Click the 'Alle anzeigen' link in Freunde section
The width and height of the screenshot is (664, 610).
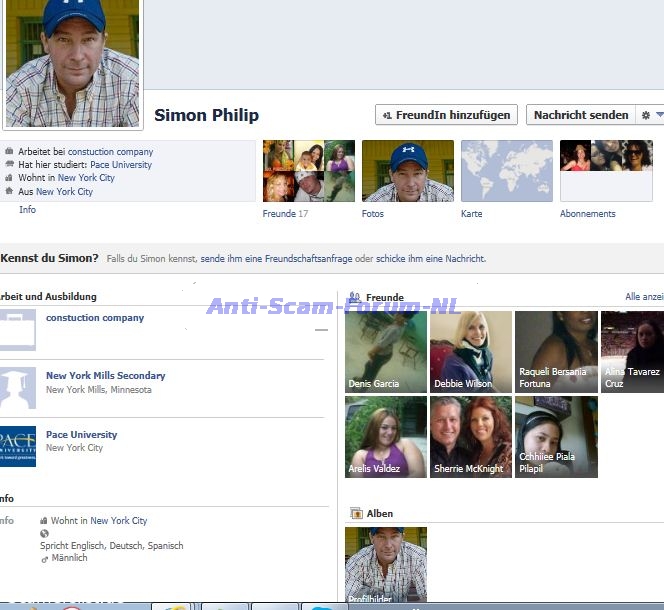[x=644, y=297]
